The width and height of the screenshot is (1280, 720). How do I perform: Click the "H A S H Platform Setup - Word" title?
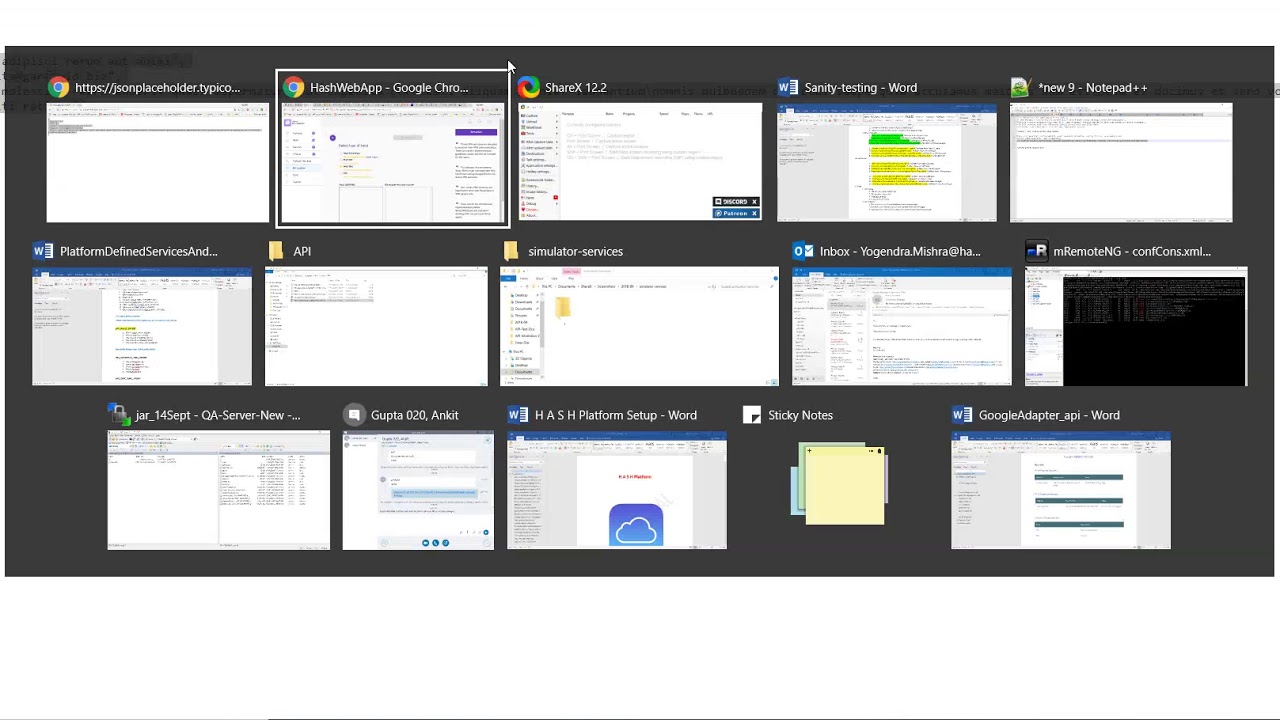point(616,416)
